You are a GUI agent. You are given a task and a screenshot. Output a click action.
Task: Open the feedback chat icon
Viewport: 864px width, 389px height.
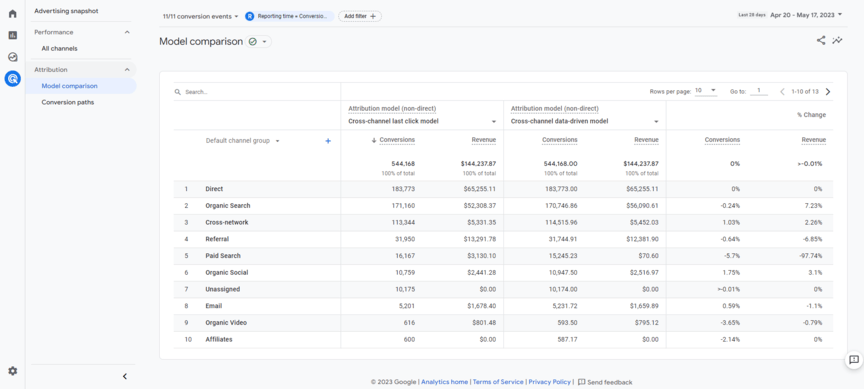tap(854, 360)
